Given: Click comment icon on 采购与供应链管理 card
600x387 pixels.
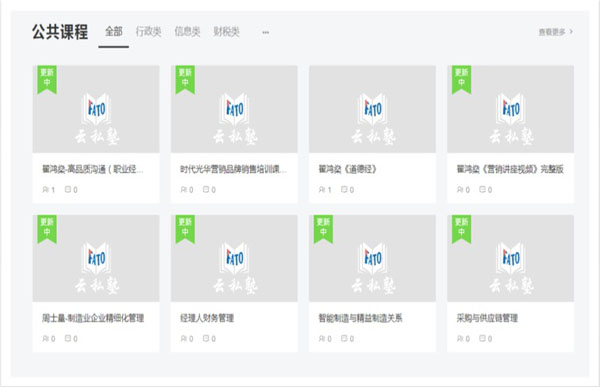Looking at the screenshot, I should pyautogui.click(x=483, y=338).
